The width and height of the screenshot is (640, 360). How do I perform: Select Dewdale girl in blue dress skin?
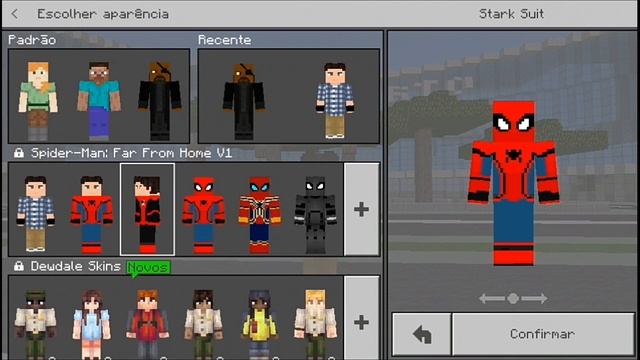[x=91, y=324]
